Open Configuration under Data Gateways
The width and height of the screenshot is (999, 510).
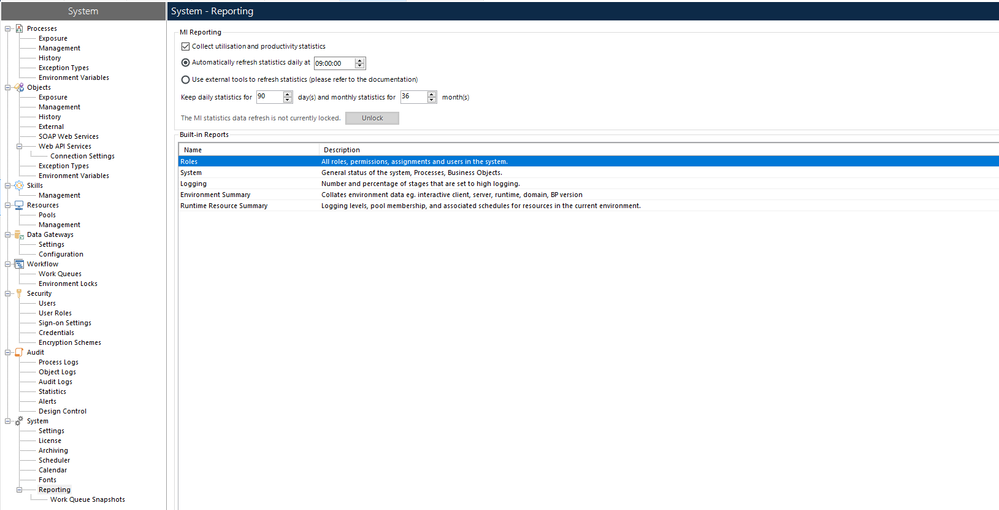point(61,254)
